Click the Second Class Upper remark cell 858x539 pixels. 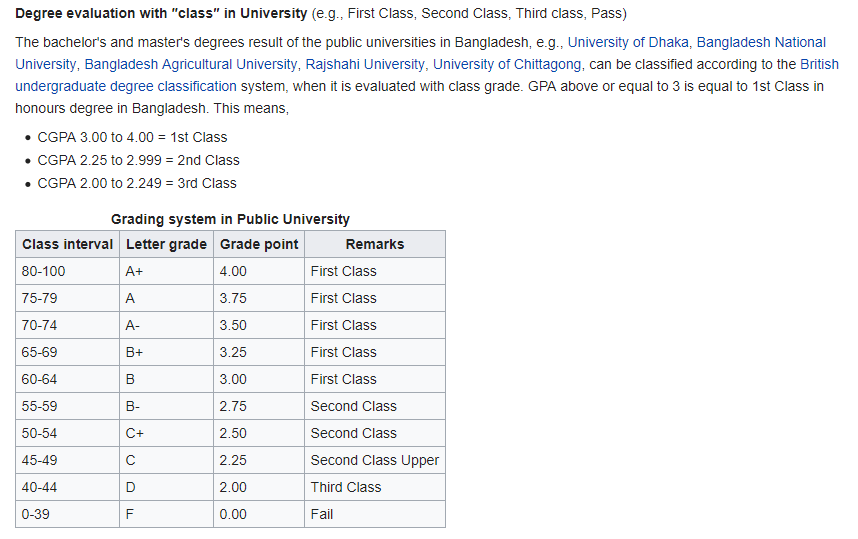pyautogui.click(x=375, y=460)
